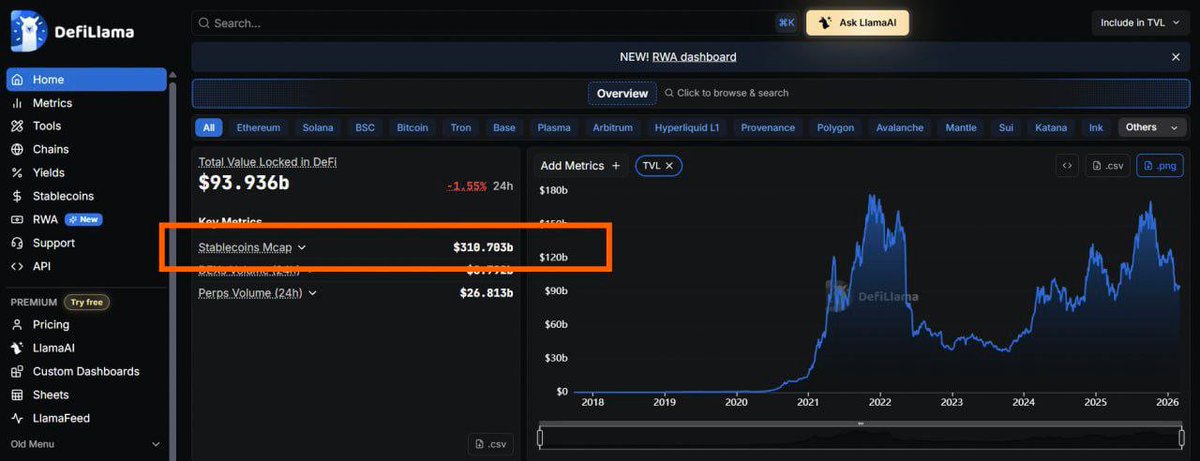Filter by the Bitcoin chain
This screenshot has width=1200, height=461.
click(x=412, y=128)
